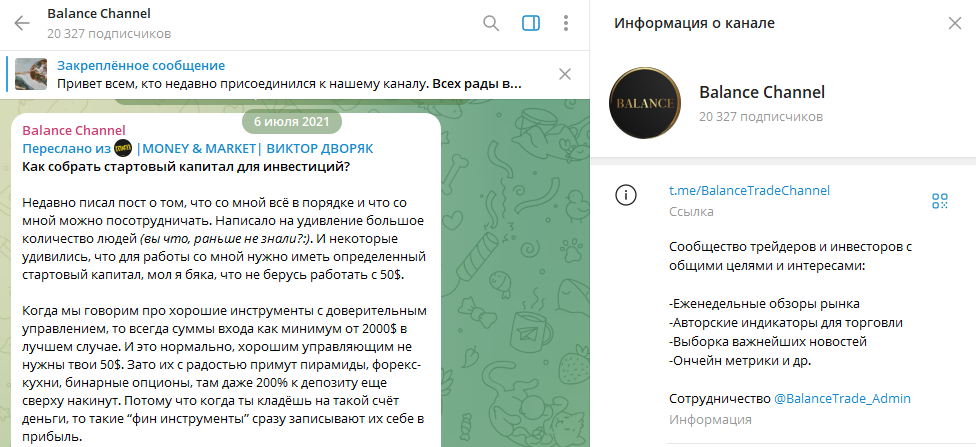
Task: Open the three-dot more options menu
Action: 565,24
